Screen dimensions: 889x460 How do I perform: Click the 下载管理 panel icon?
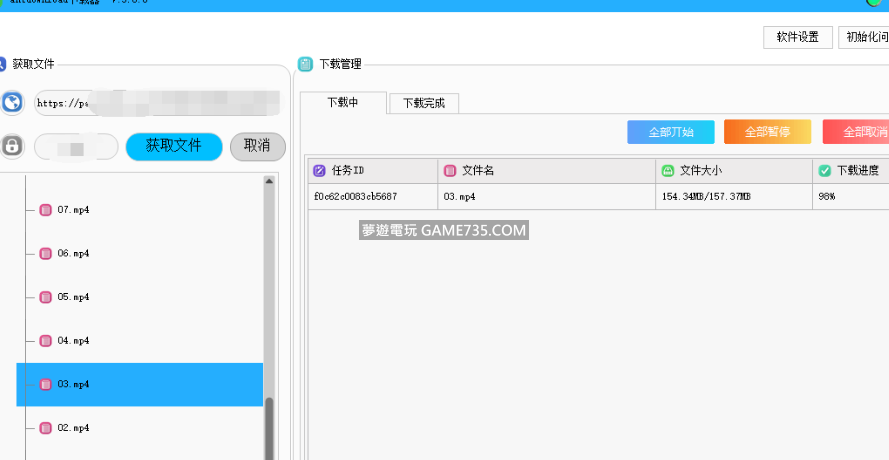306,65
